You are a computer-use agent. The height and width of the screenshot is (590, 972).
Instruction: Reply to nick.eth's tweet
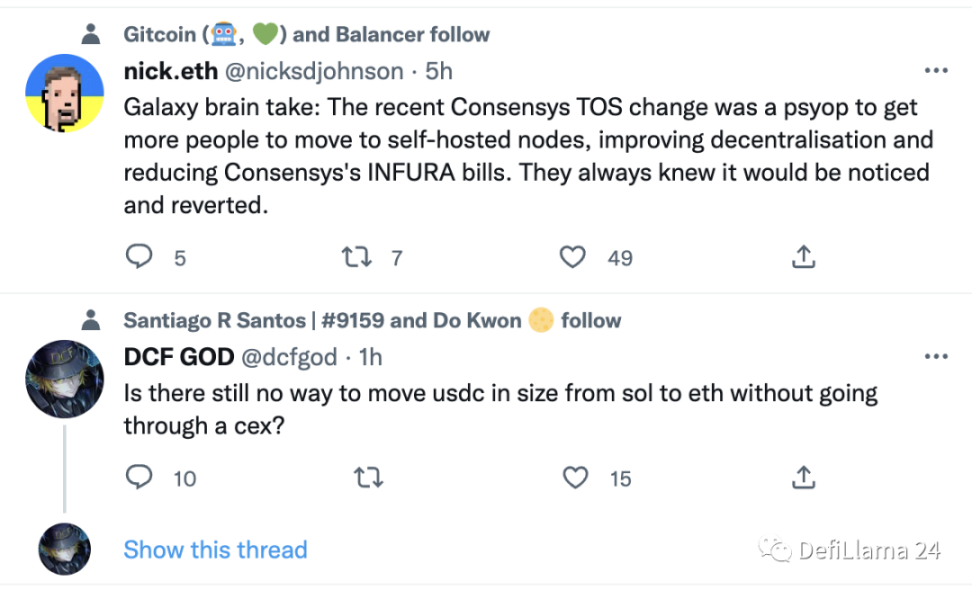[138, 258]
